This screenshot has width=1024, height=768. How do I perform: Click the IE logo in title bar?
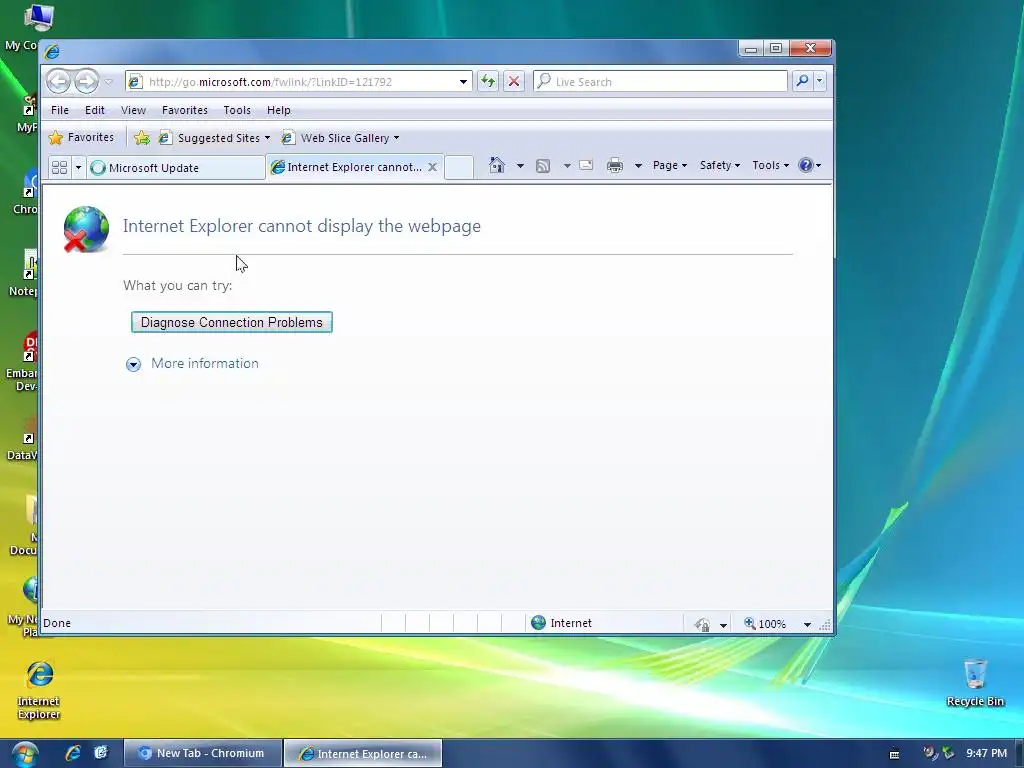[52, 51]
